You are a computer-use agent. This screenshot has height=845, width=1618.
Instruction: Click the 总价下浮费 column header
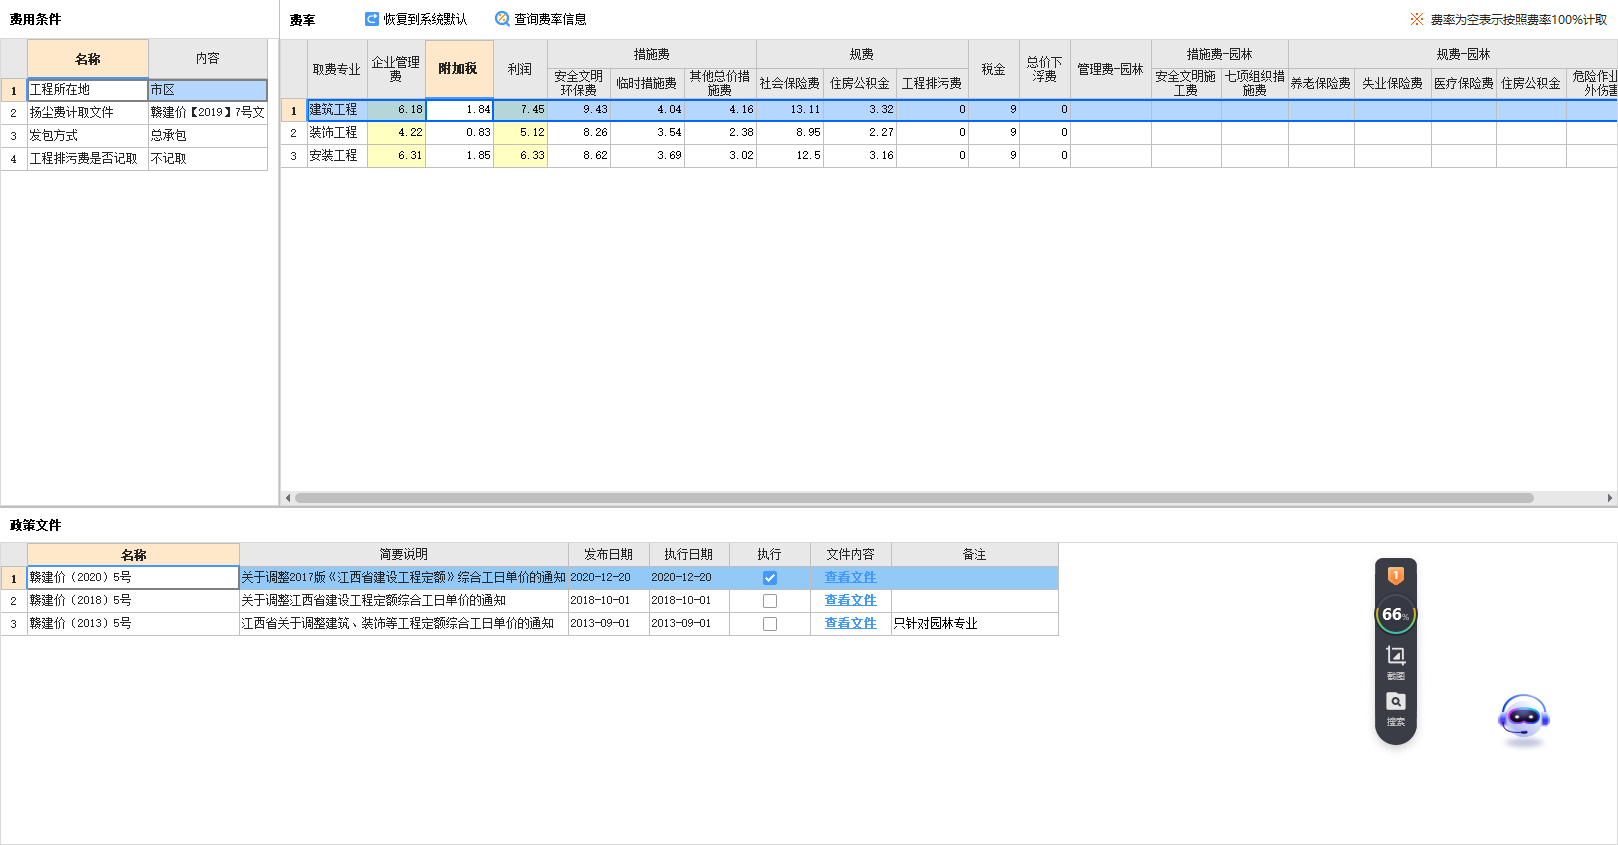click(1045, 69)
